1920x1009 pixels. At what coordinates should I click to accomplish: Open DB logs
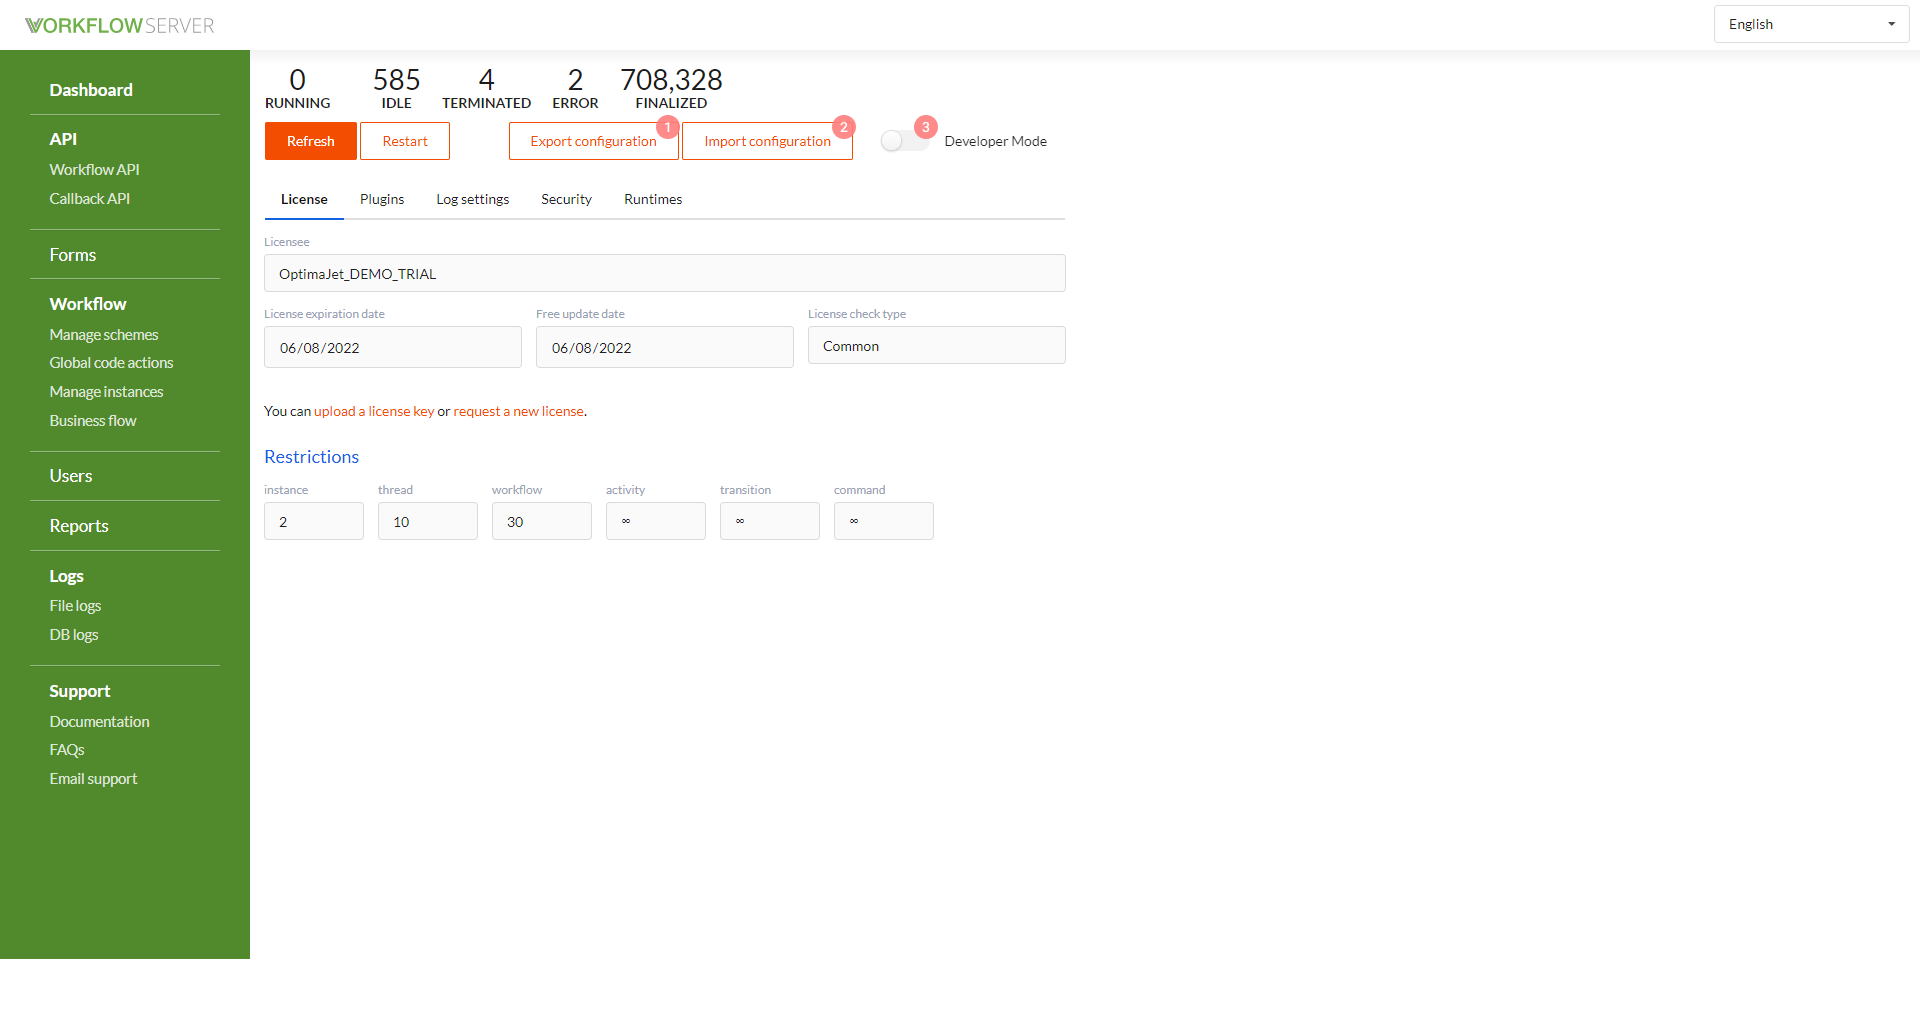pyautogui.click(x=74, y=635)
